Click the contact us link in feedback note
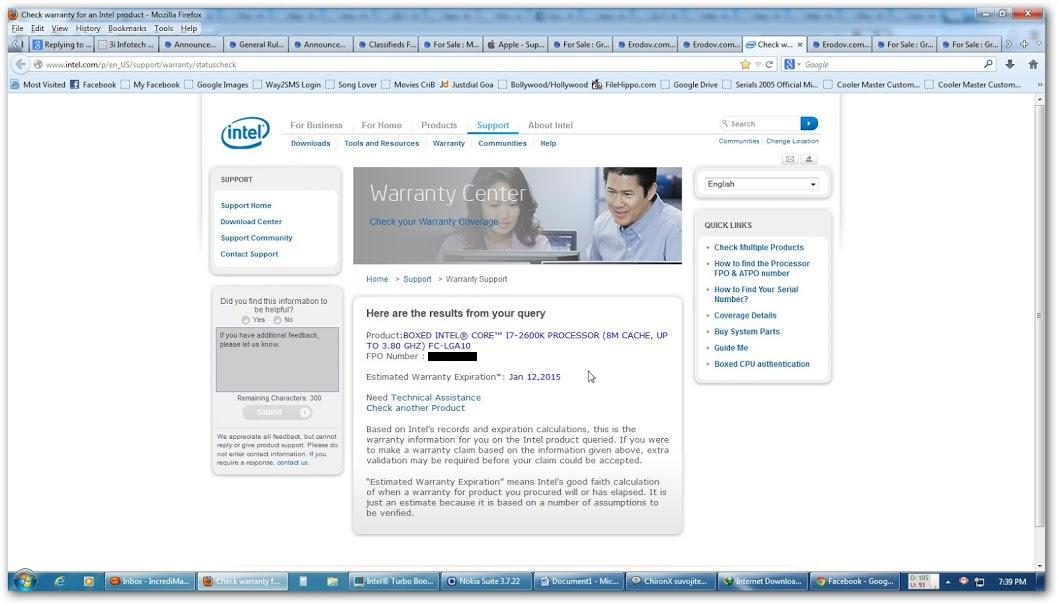Viewport: 1058px width, 604px height. pos(292,462)
